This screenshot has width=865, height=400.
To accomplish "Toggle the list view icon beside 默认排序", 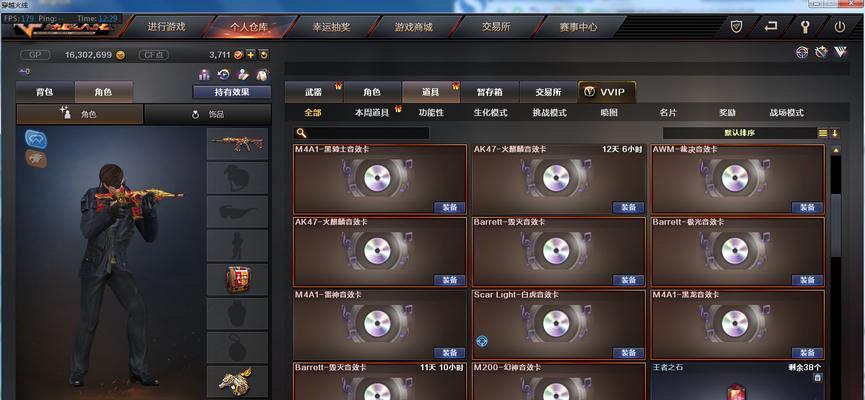I will pos(823,133).
